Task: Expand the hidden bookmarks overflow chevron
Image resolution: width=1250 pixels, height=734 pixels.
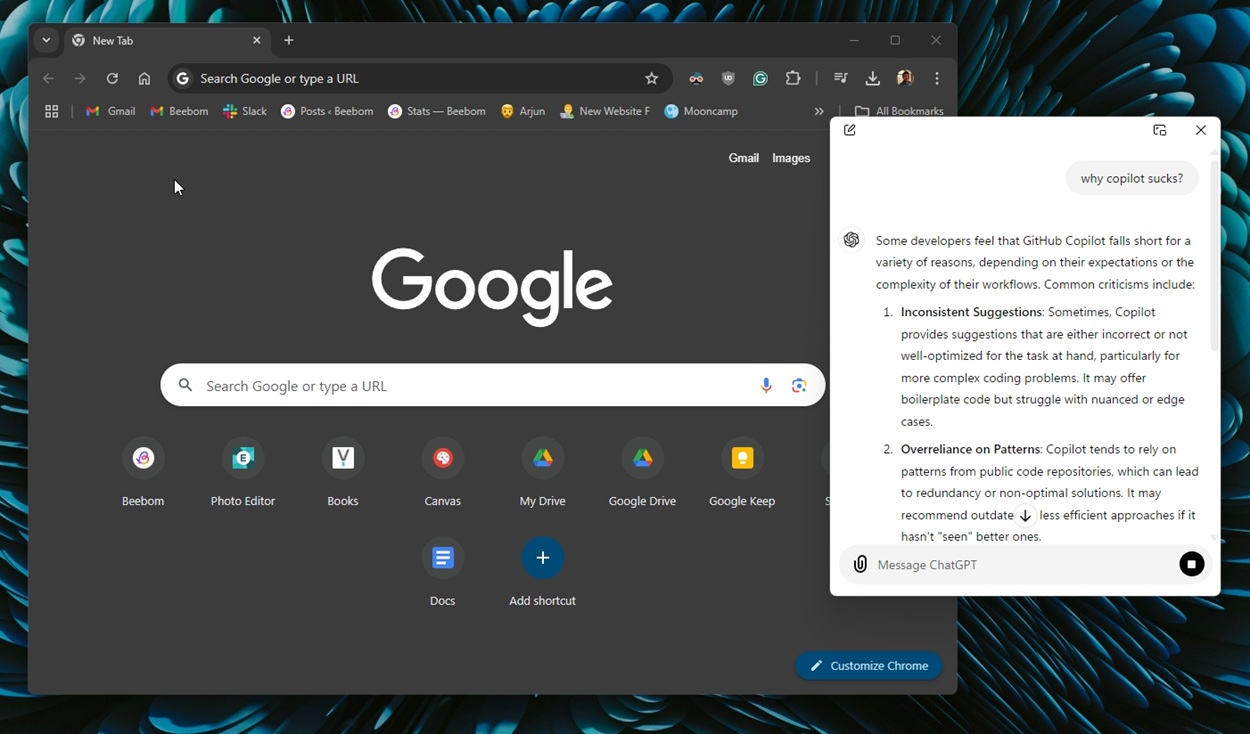Action: coord(819,111)
